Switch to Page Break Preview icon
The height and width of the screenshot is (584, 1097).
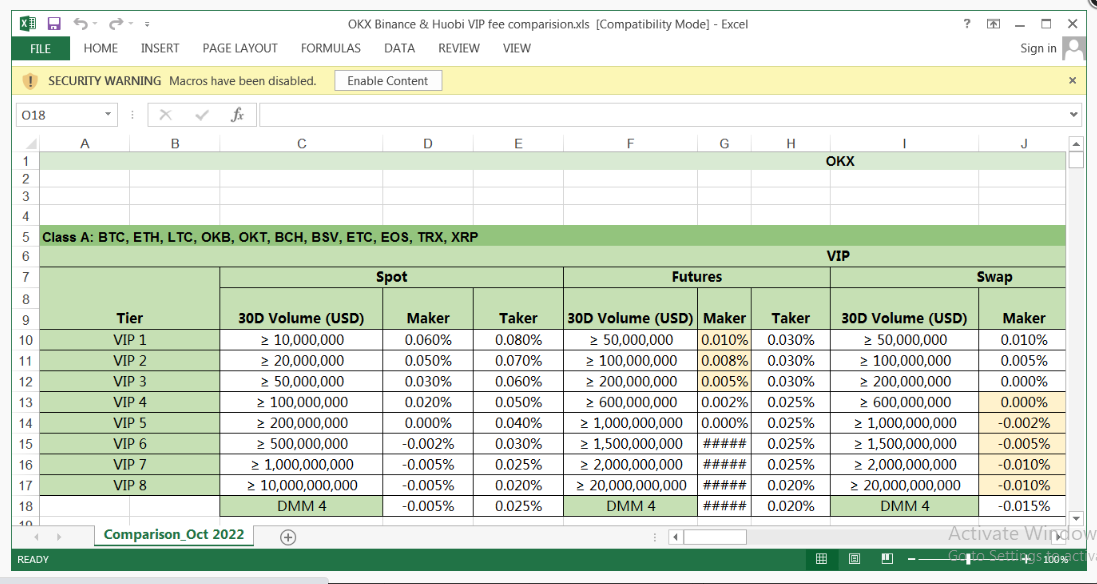pyautogui.click(x=887, y=559)
